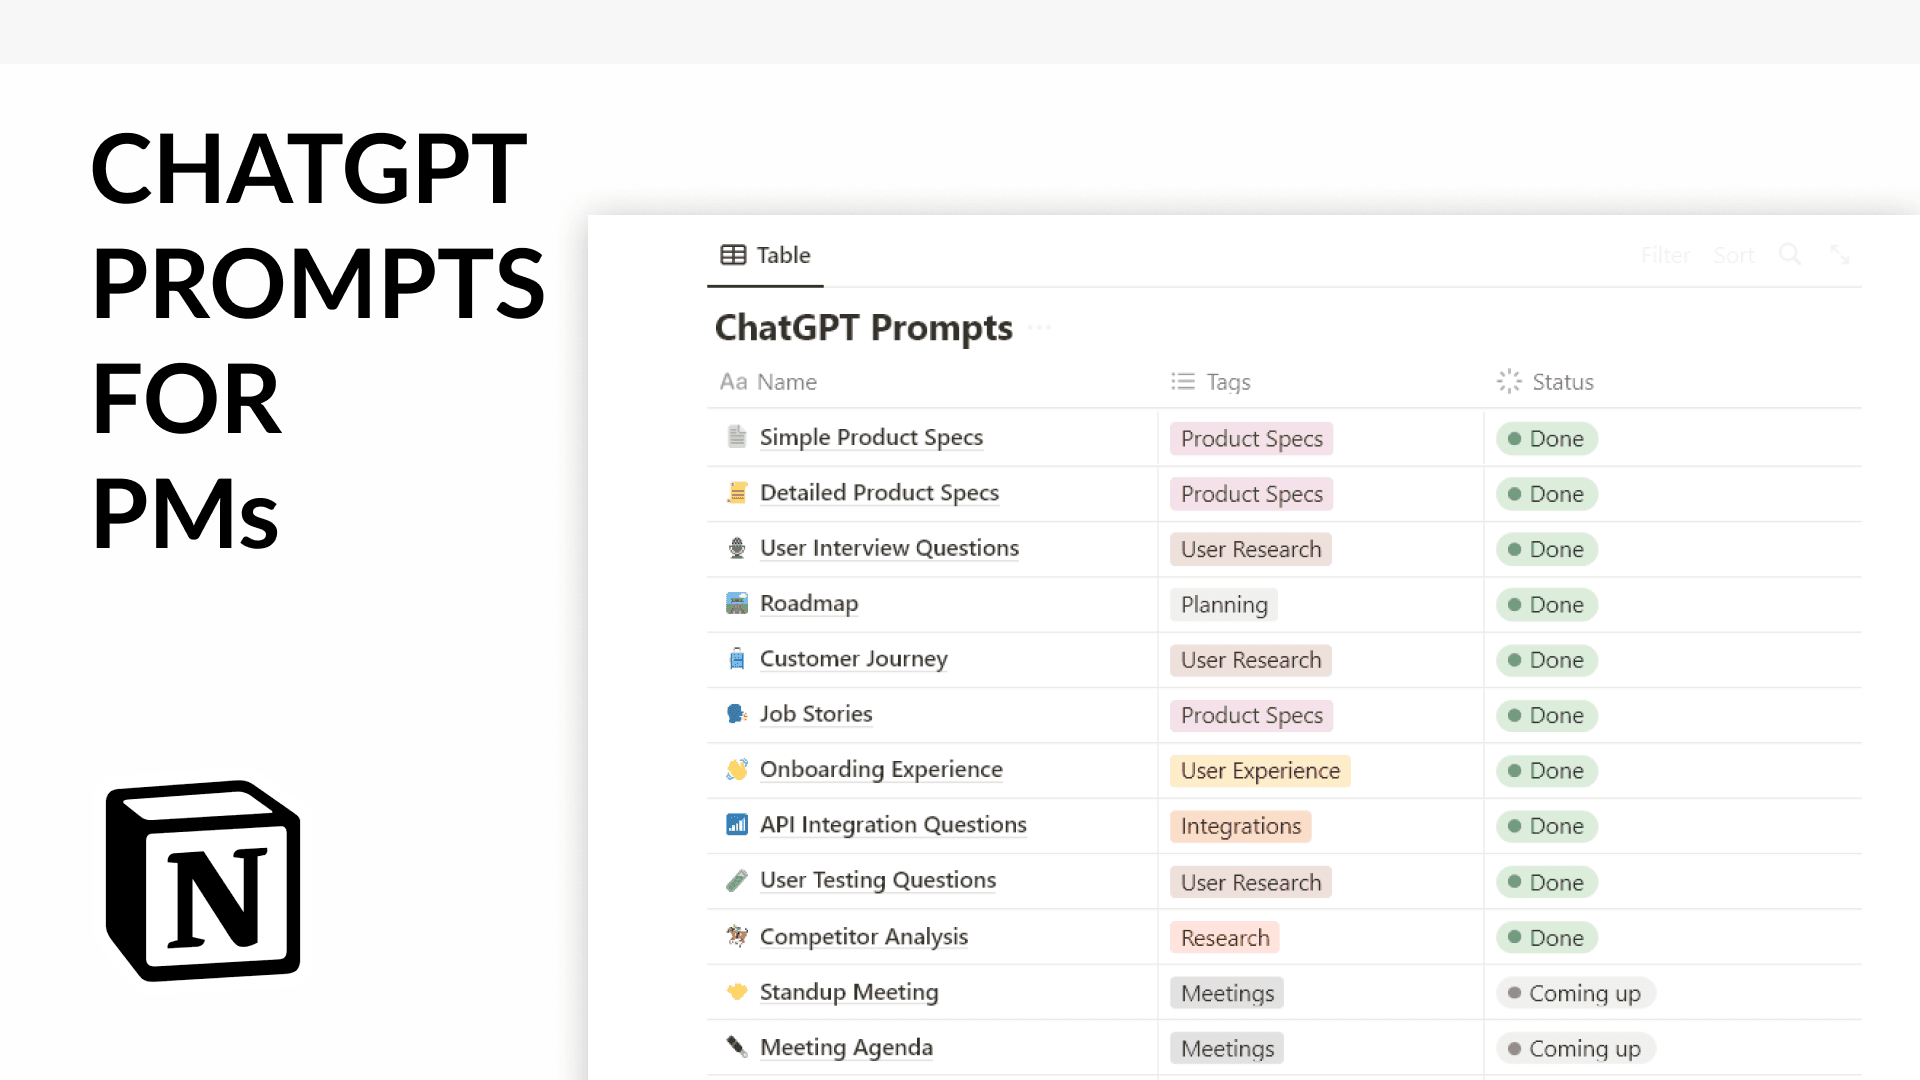Toggle the Done status pill for Roadmap
Image resolution: width=1920 pixels, height=1080 pixels.
pos(1546,604)
